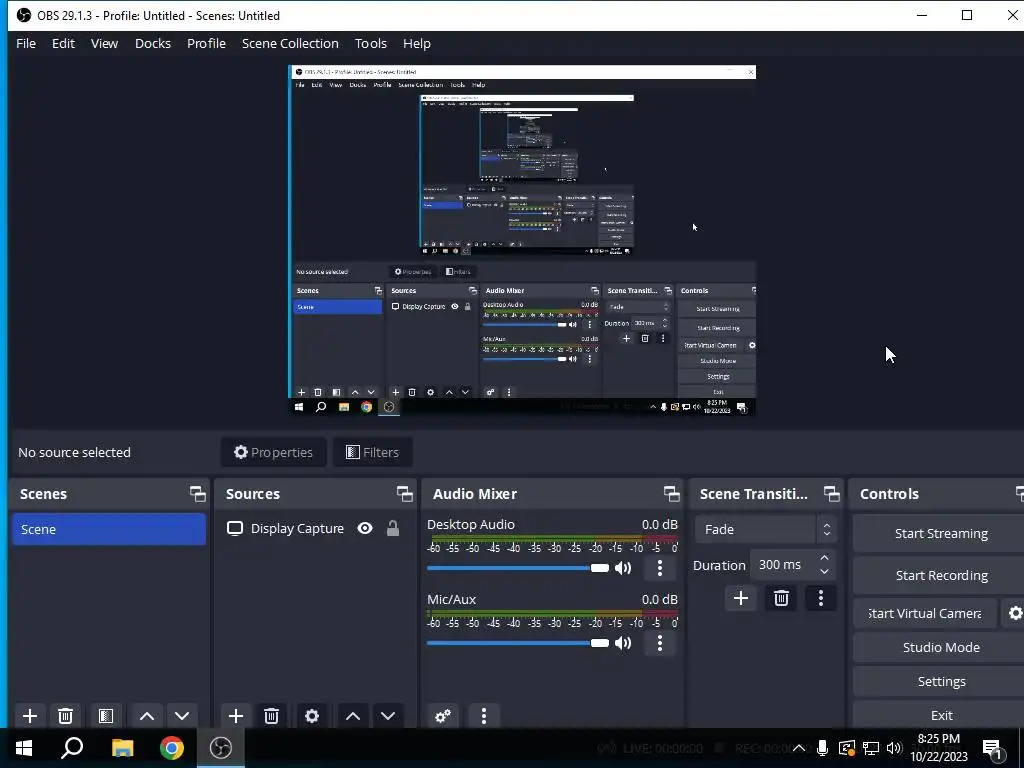Viewport: 1024px width, 768px height.
Task: Add a new scene with the plus icon
Action: click(29, 716)
